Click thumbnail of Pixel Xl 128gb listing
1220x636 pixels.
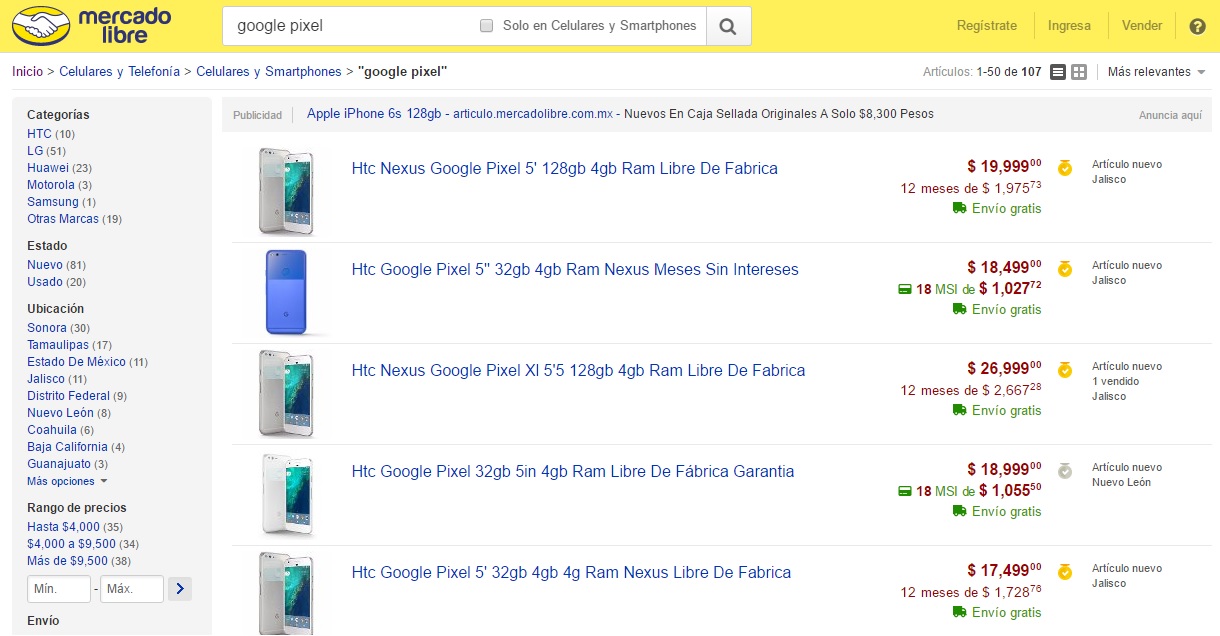click(286, 393)
